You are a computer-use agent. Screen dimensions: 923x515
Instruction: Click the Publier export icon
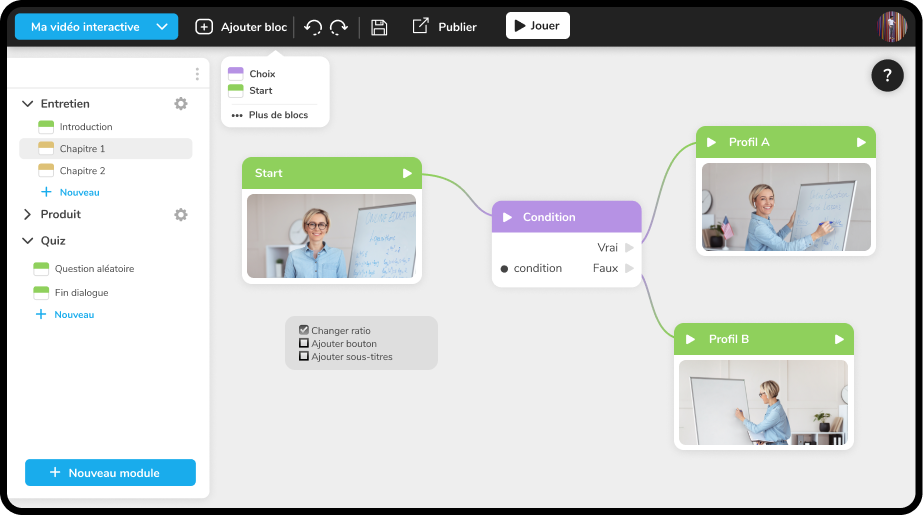coord(420,26)
